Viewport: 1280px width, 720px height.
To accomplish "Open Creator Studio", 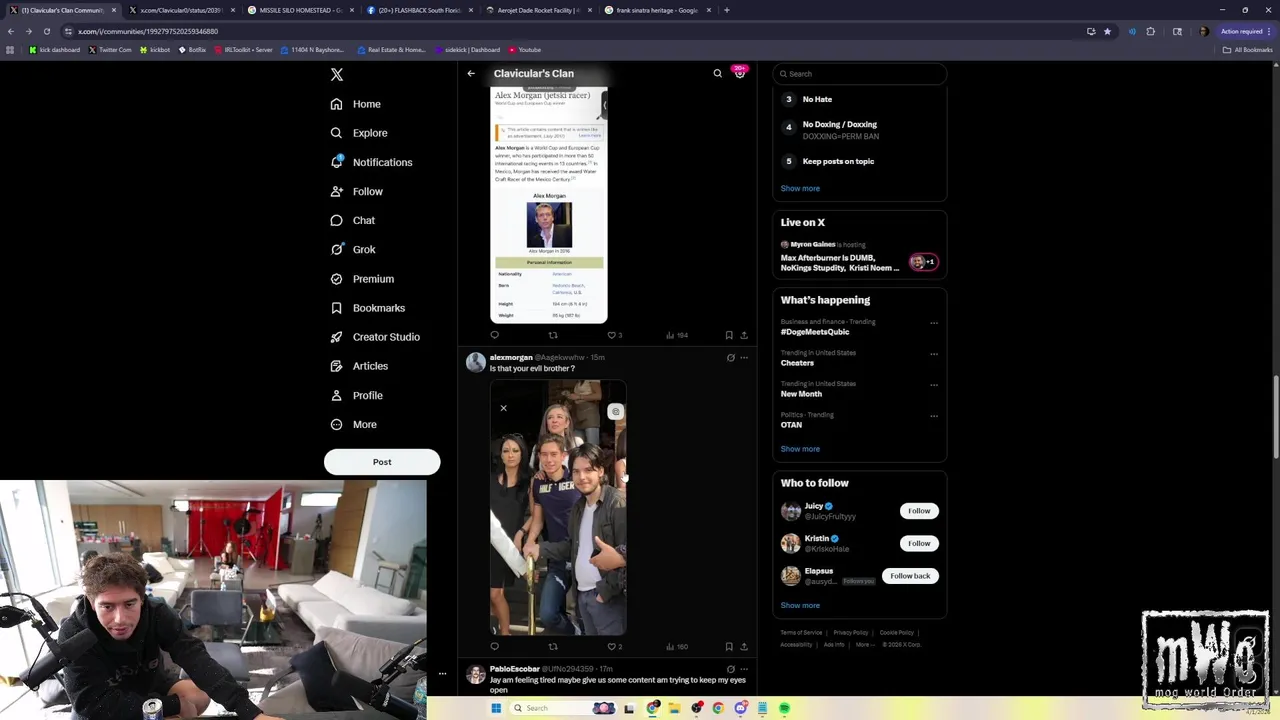I will tap(374, 337).
